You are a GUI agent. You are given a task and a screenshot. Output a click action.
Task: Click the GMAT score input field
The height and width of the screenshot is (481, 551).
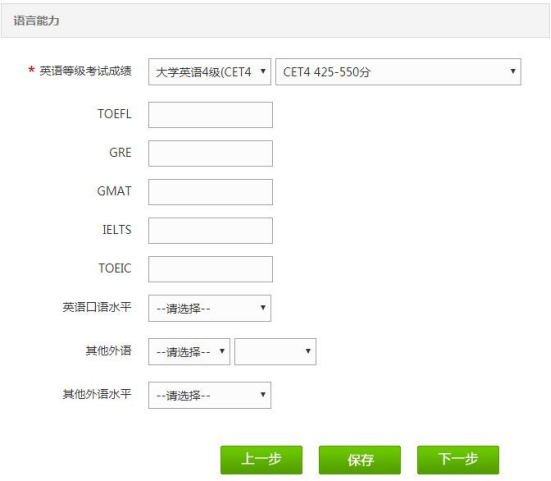tap(210, 192)
